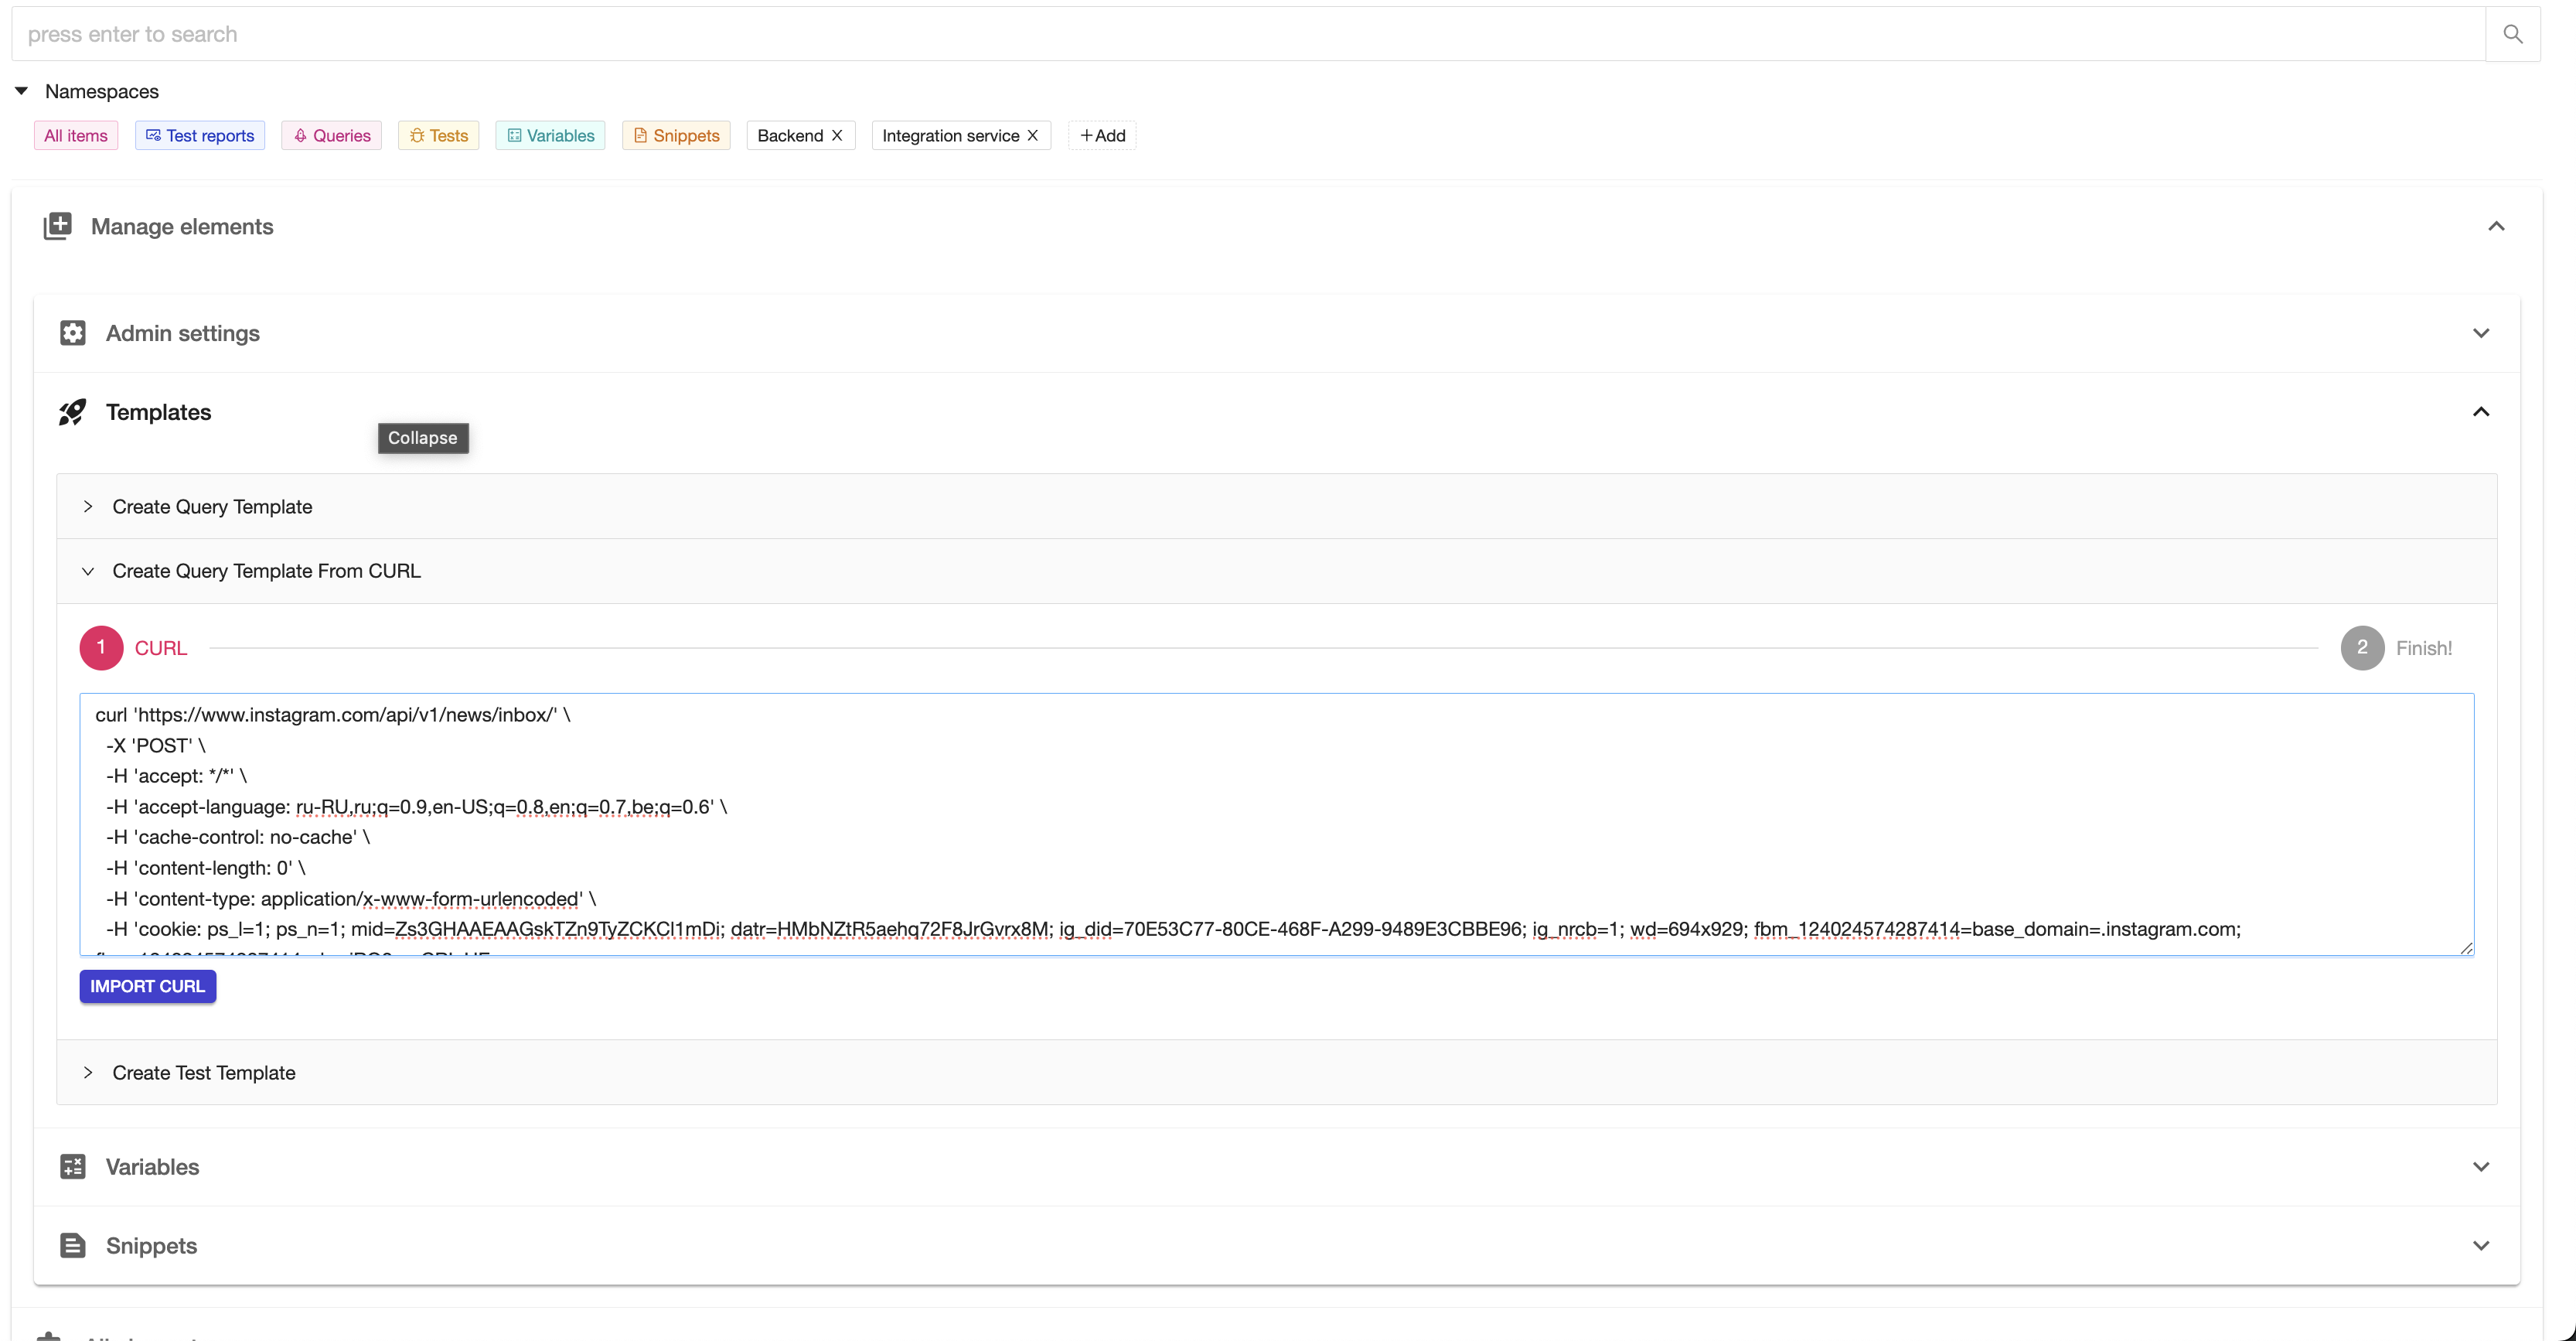
Task: Click the gear icon next to Admin settings
Action: click(x=73, y=332)
